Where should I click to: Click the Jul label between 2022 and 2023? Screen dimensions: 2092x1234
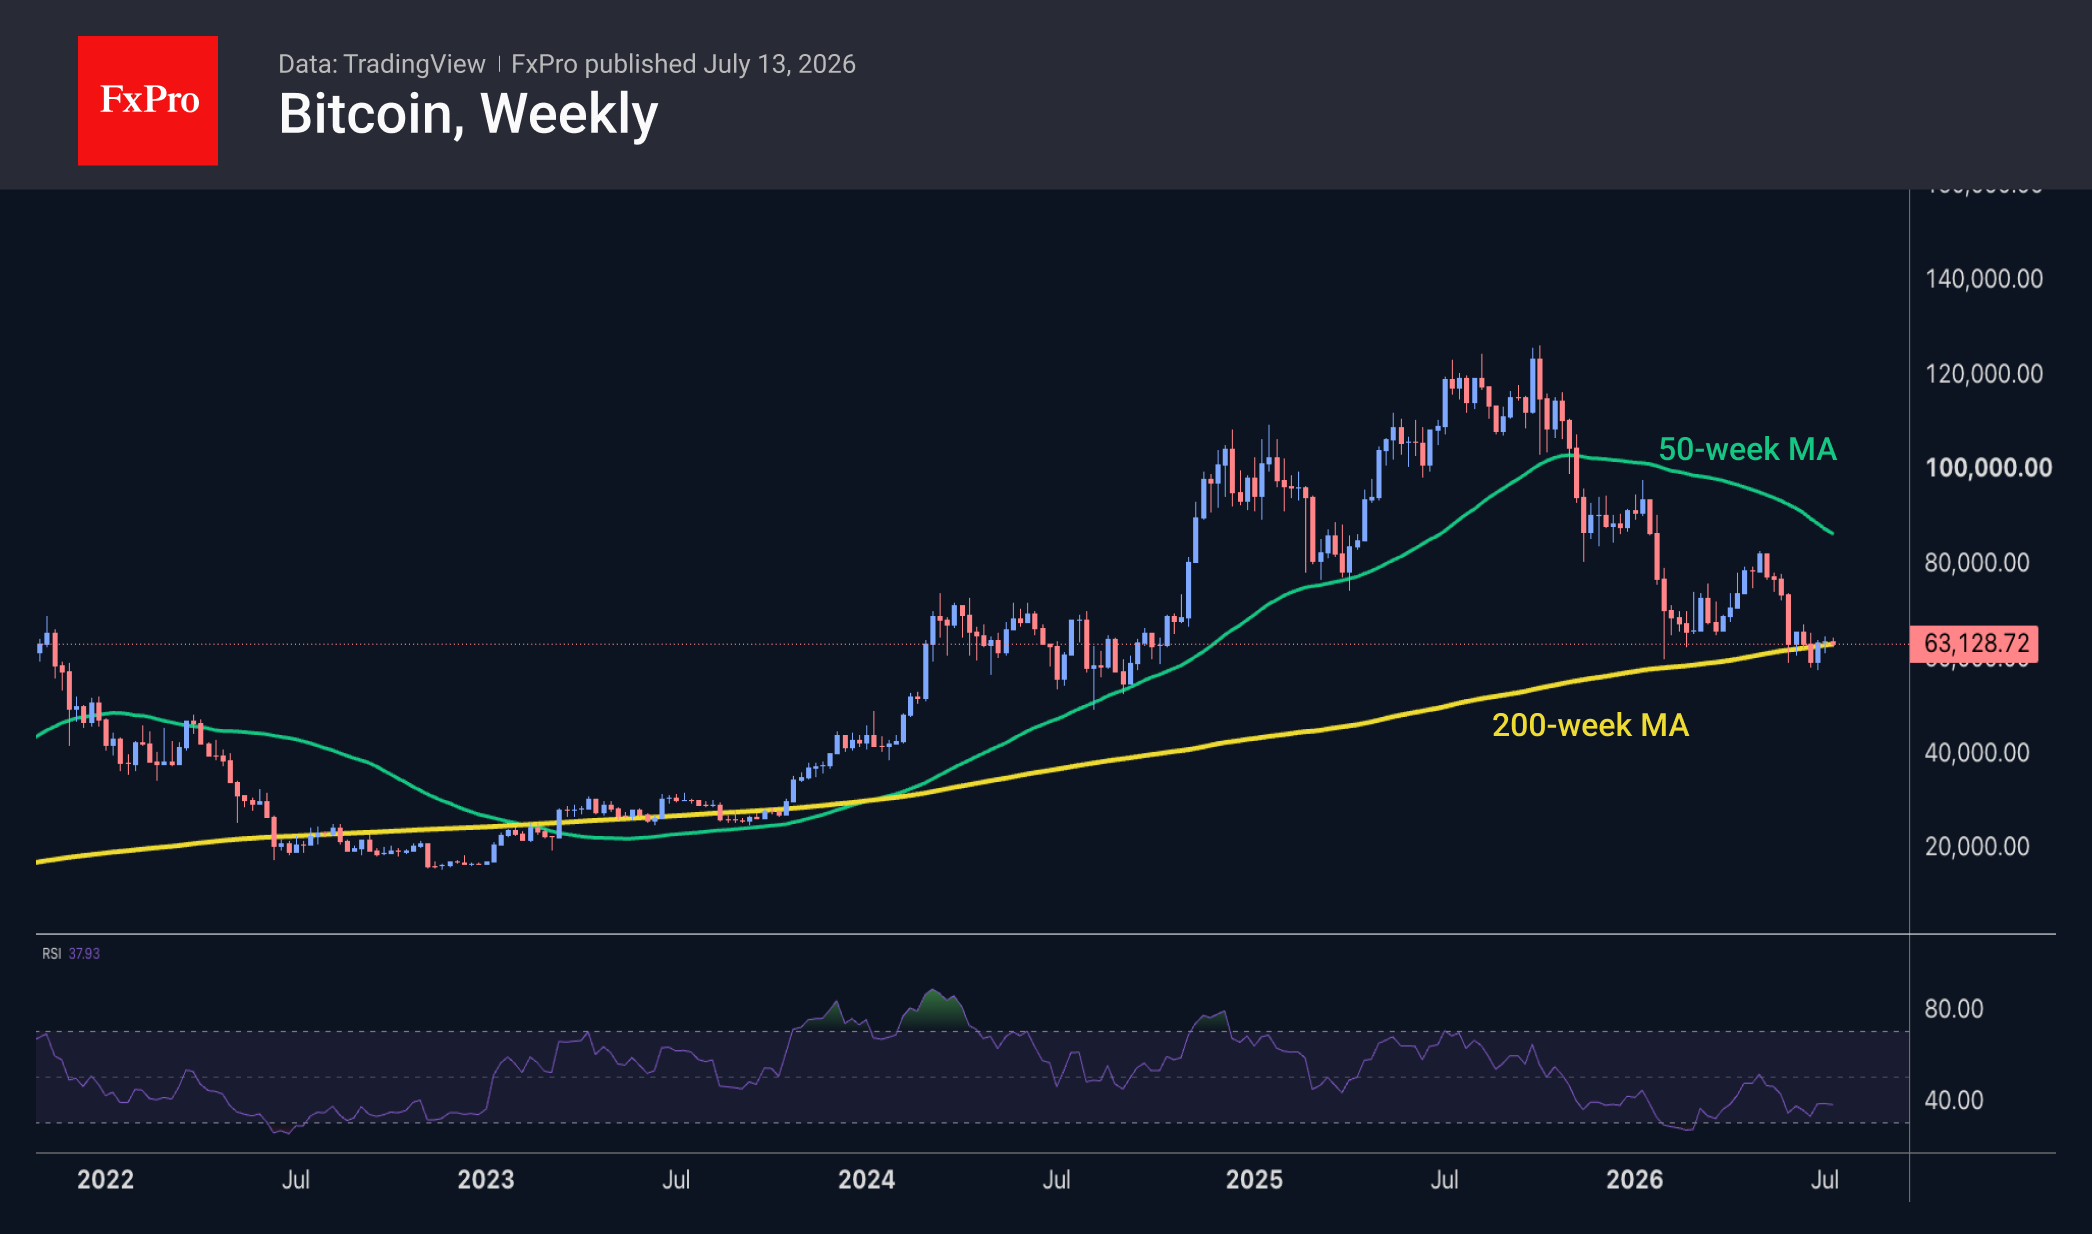point(296,1180)
